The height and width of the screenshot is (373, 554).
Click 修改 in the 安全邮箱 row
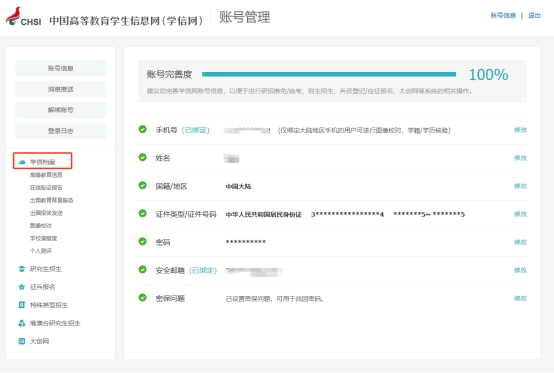pos(520,270)
